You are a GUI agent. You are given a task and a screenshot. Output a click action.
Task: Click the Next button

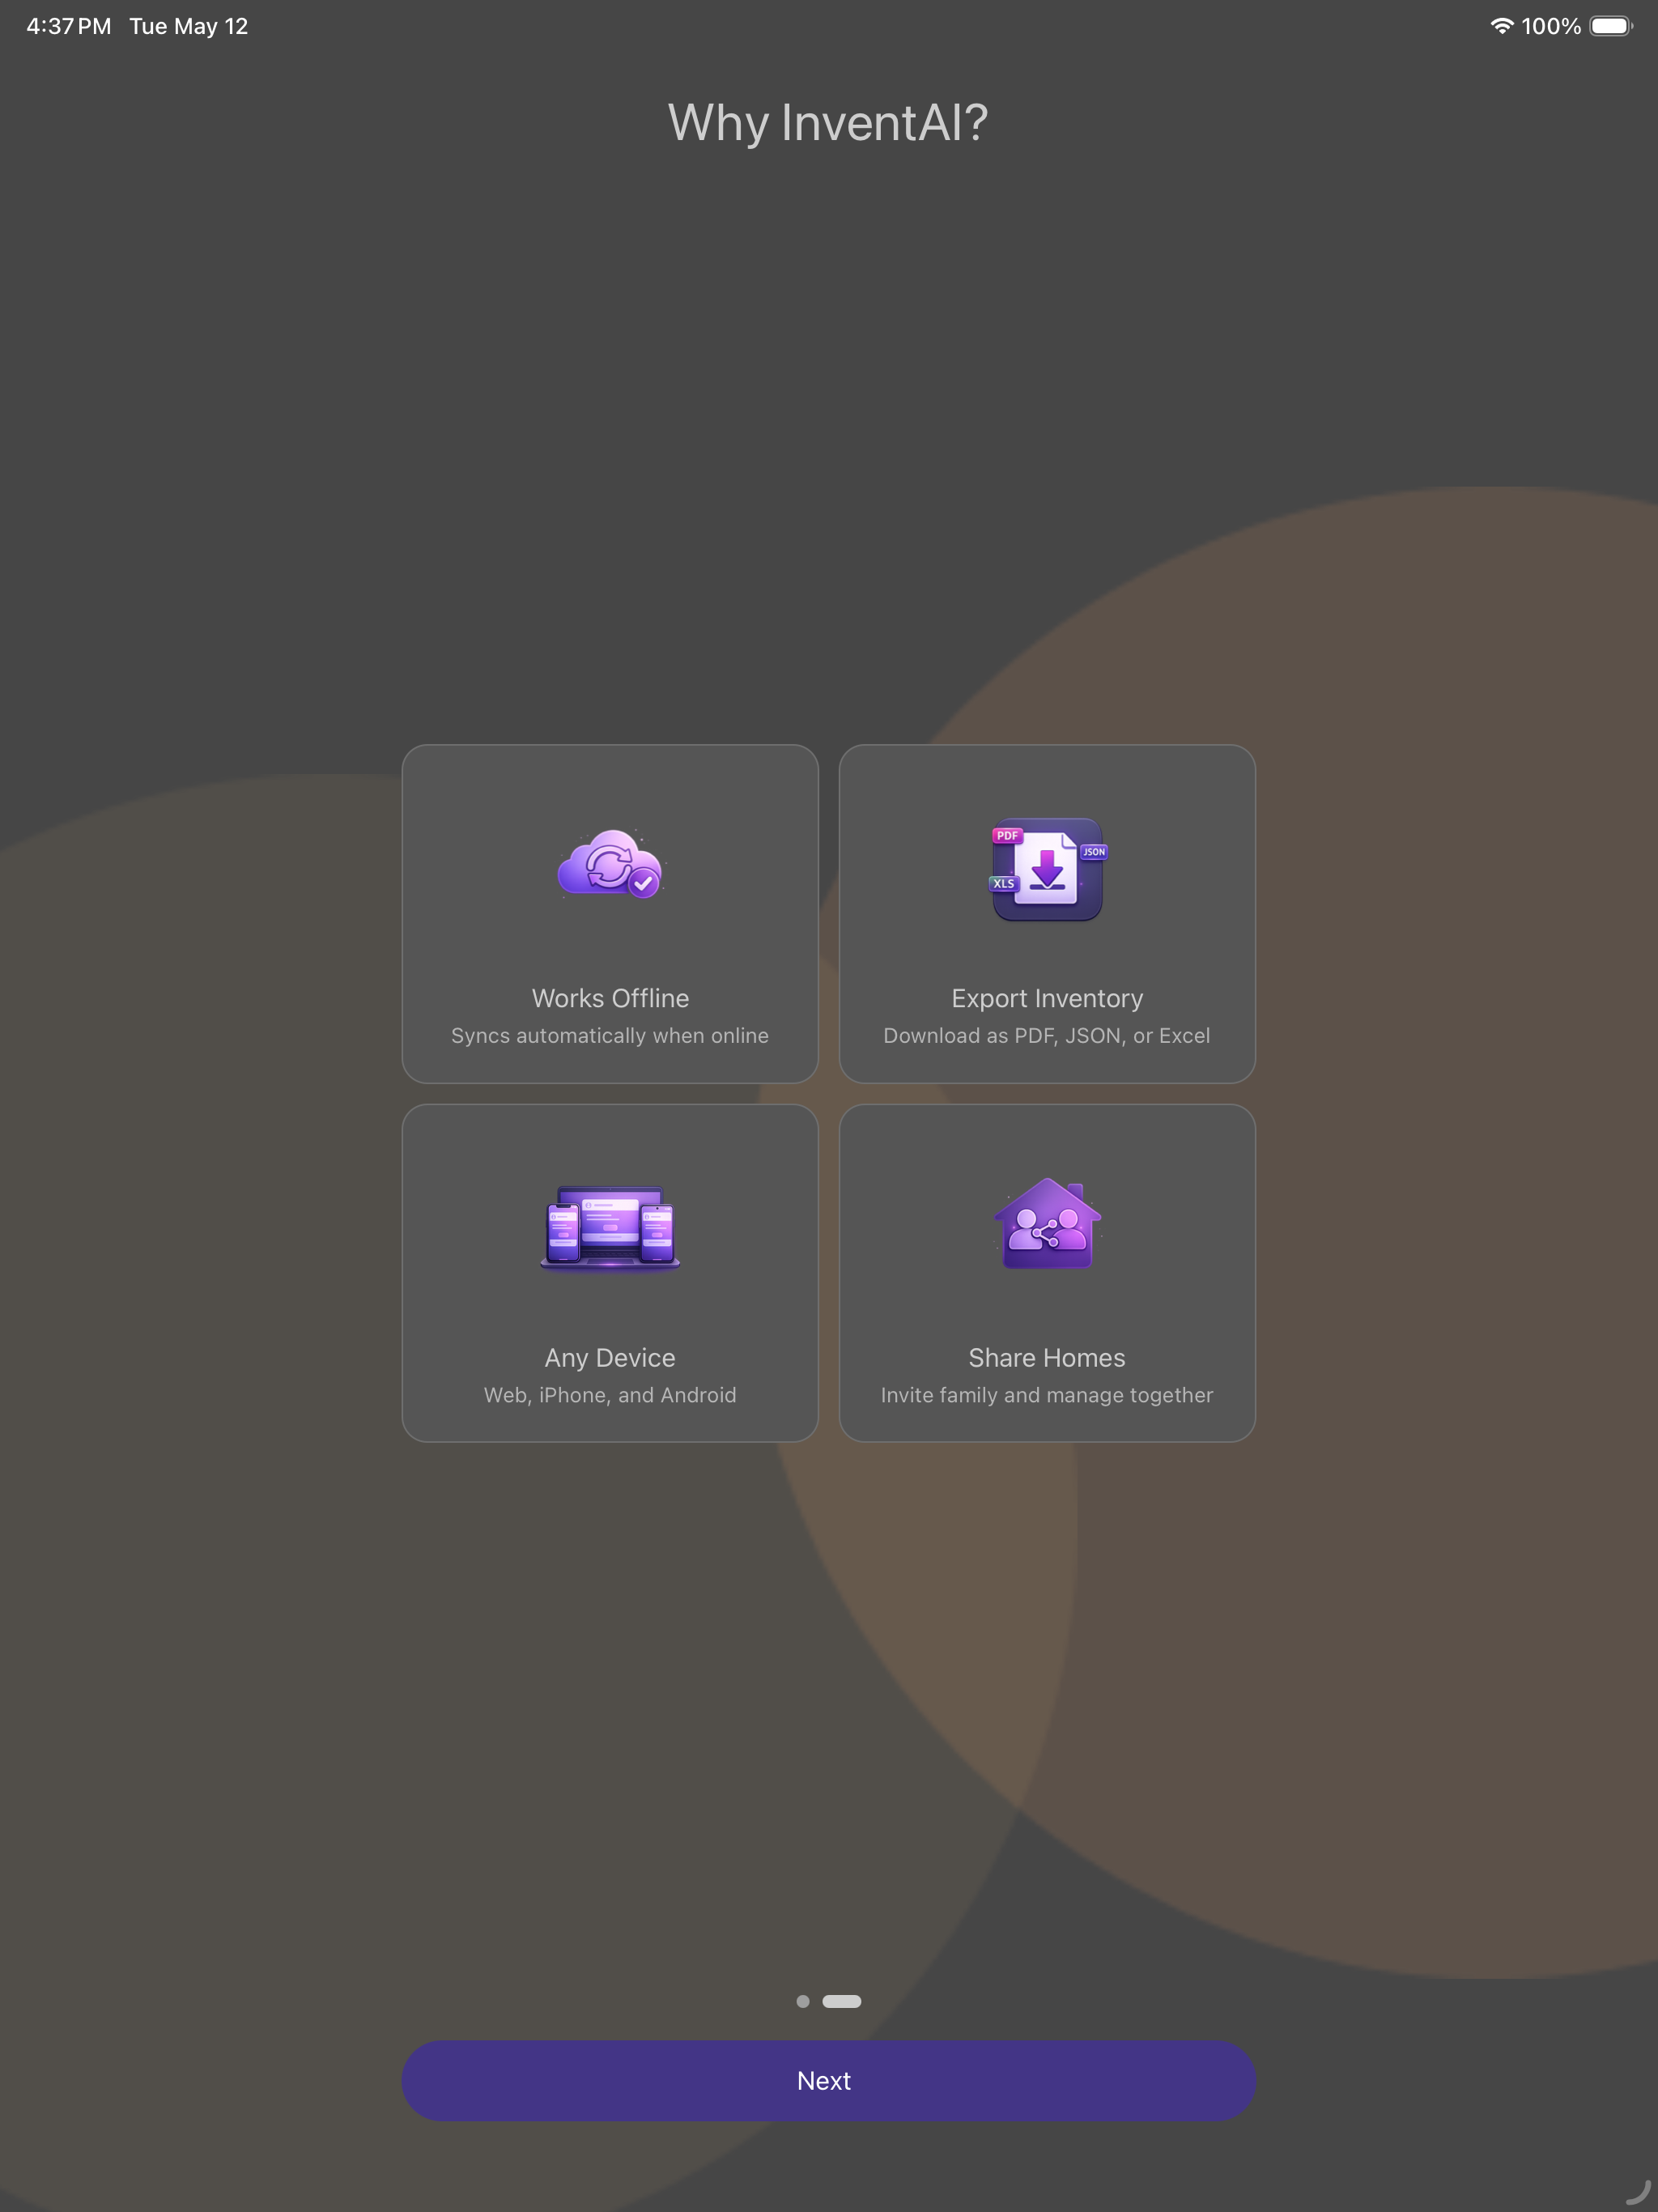click(x=828, y=2080)
